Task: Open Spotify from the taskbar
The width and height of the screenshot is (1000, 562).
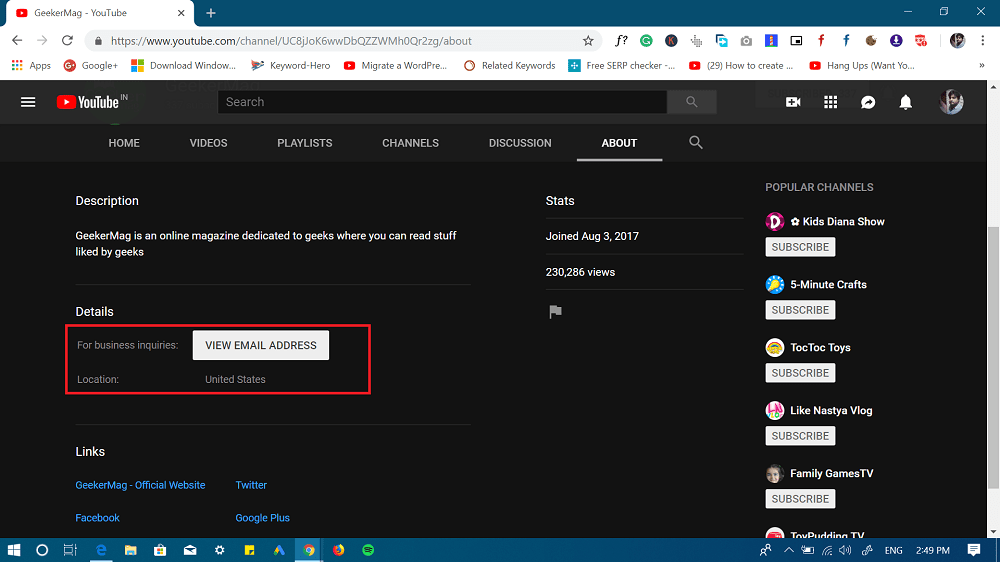Action: pos(368,550)
